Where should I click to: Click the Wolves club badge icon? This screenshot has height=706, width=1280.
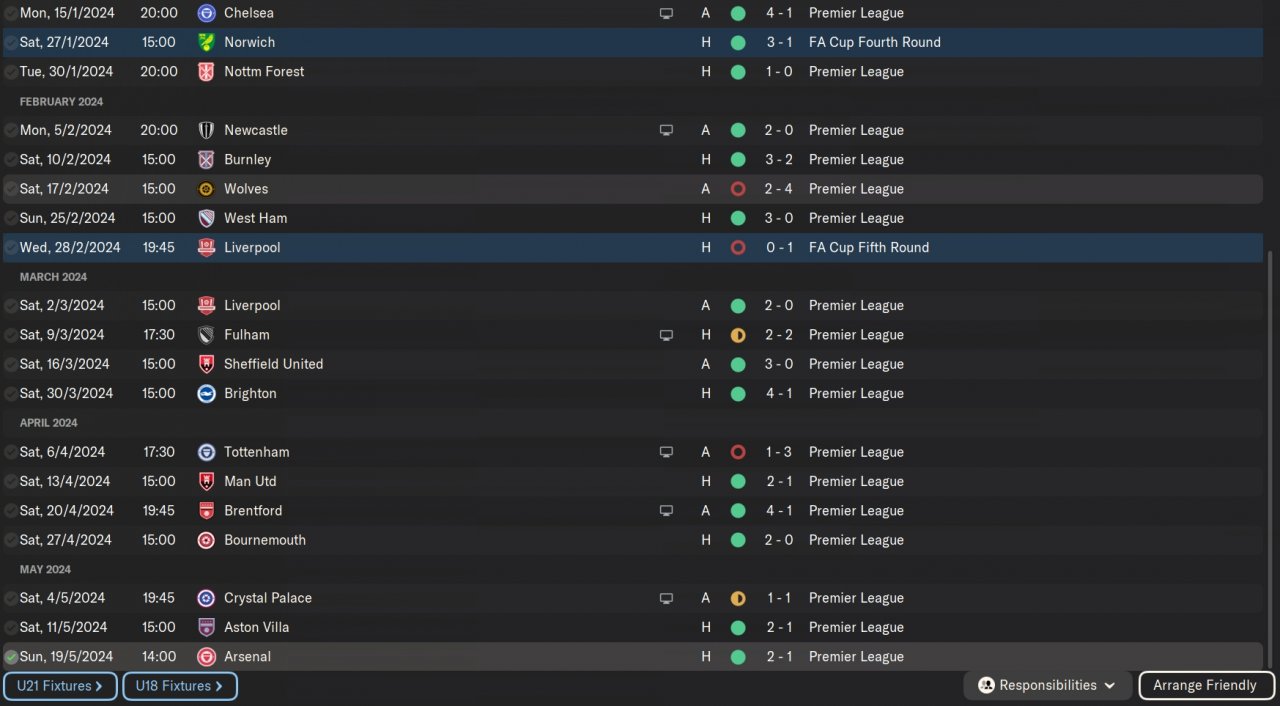coord(206,189)
